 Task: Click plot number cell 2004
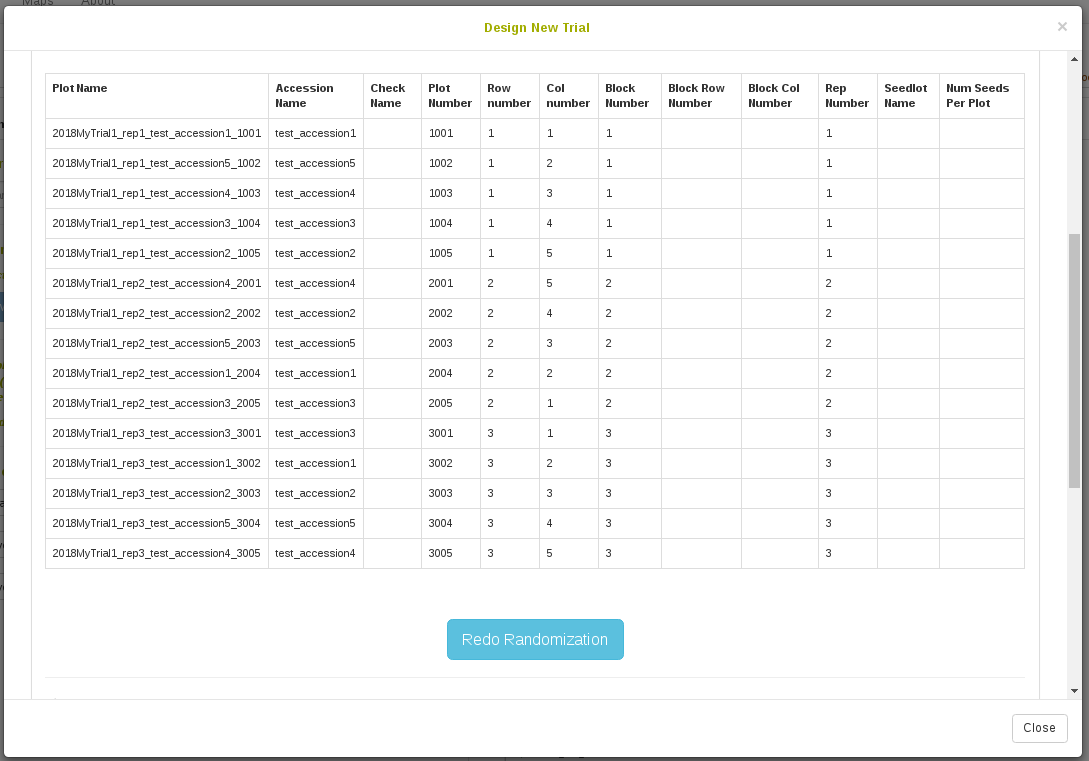pyautogui.click(x=451, y=373)
